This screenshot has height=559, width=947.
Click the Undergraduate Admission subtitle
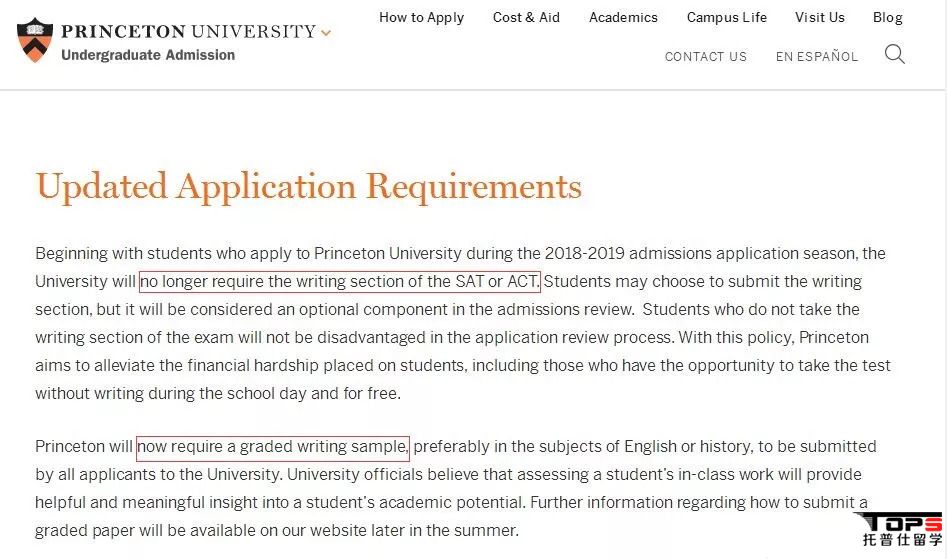(x=148, y=55)
